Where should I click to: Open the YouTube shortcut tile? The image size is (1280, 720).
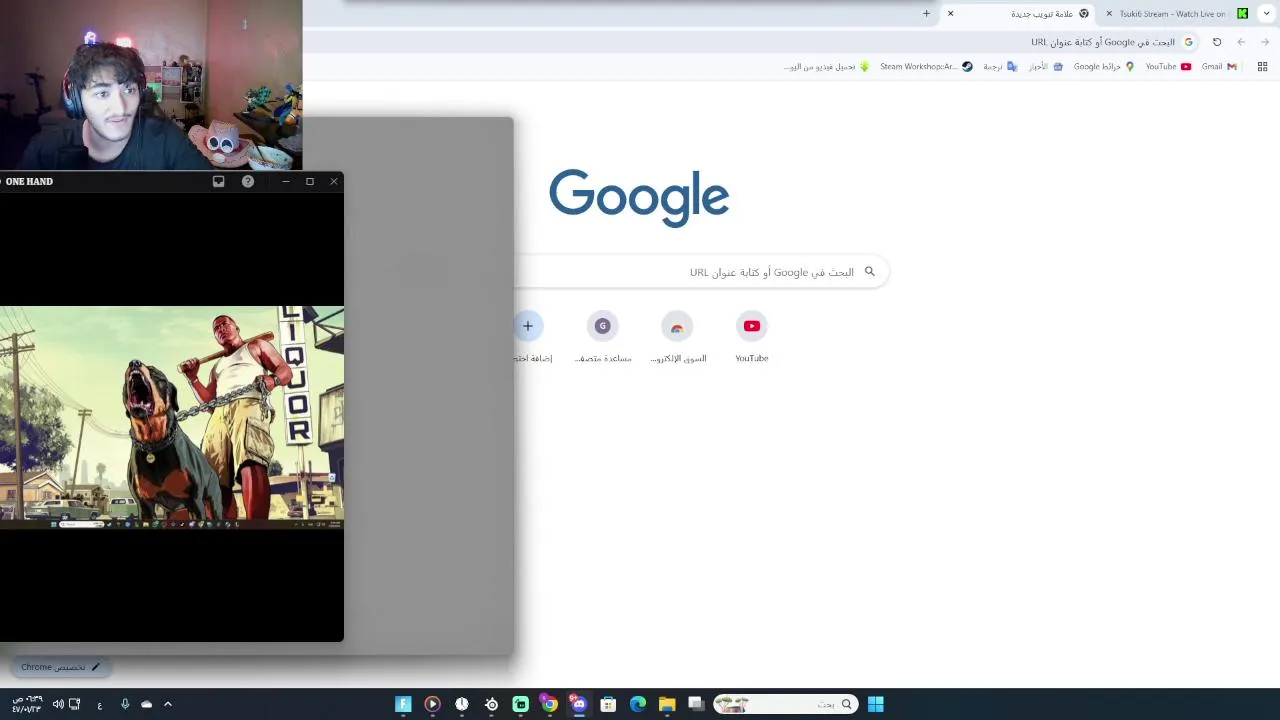tap(752, 337)
